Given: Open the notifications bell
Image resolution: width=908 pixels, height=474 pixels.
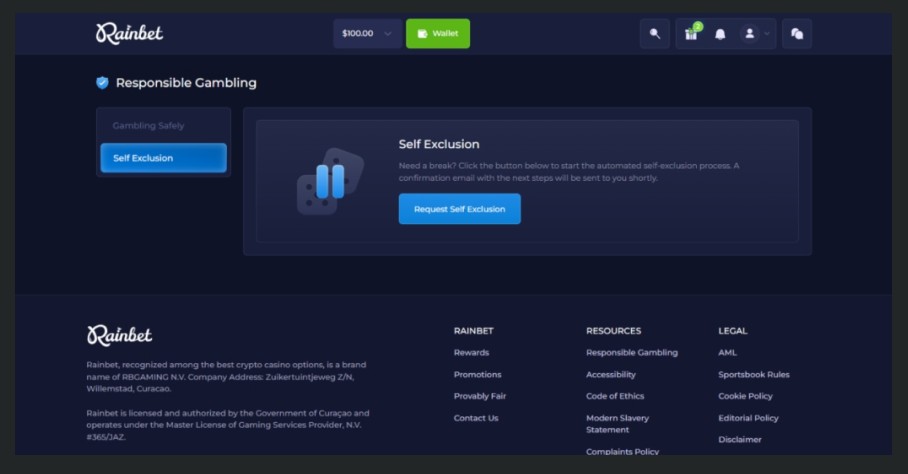Looking at the screenshot, I should pyautogui.click(x=720, y=33).
